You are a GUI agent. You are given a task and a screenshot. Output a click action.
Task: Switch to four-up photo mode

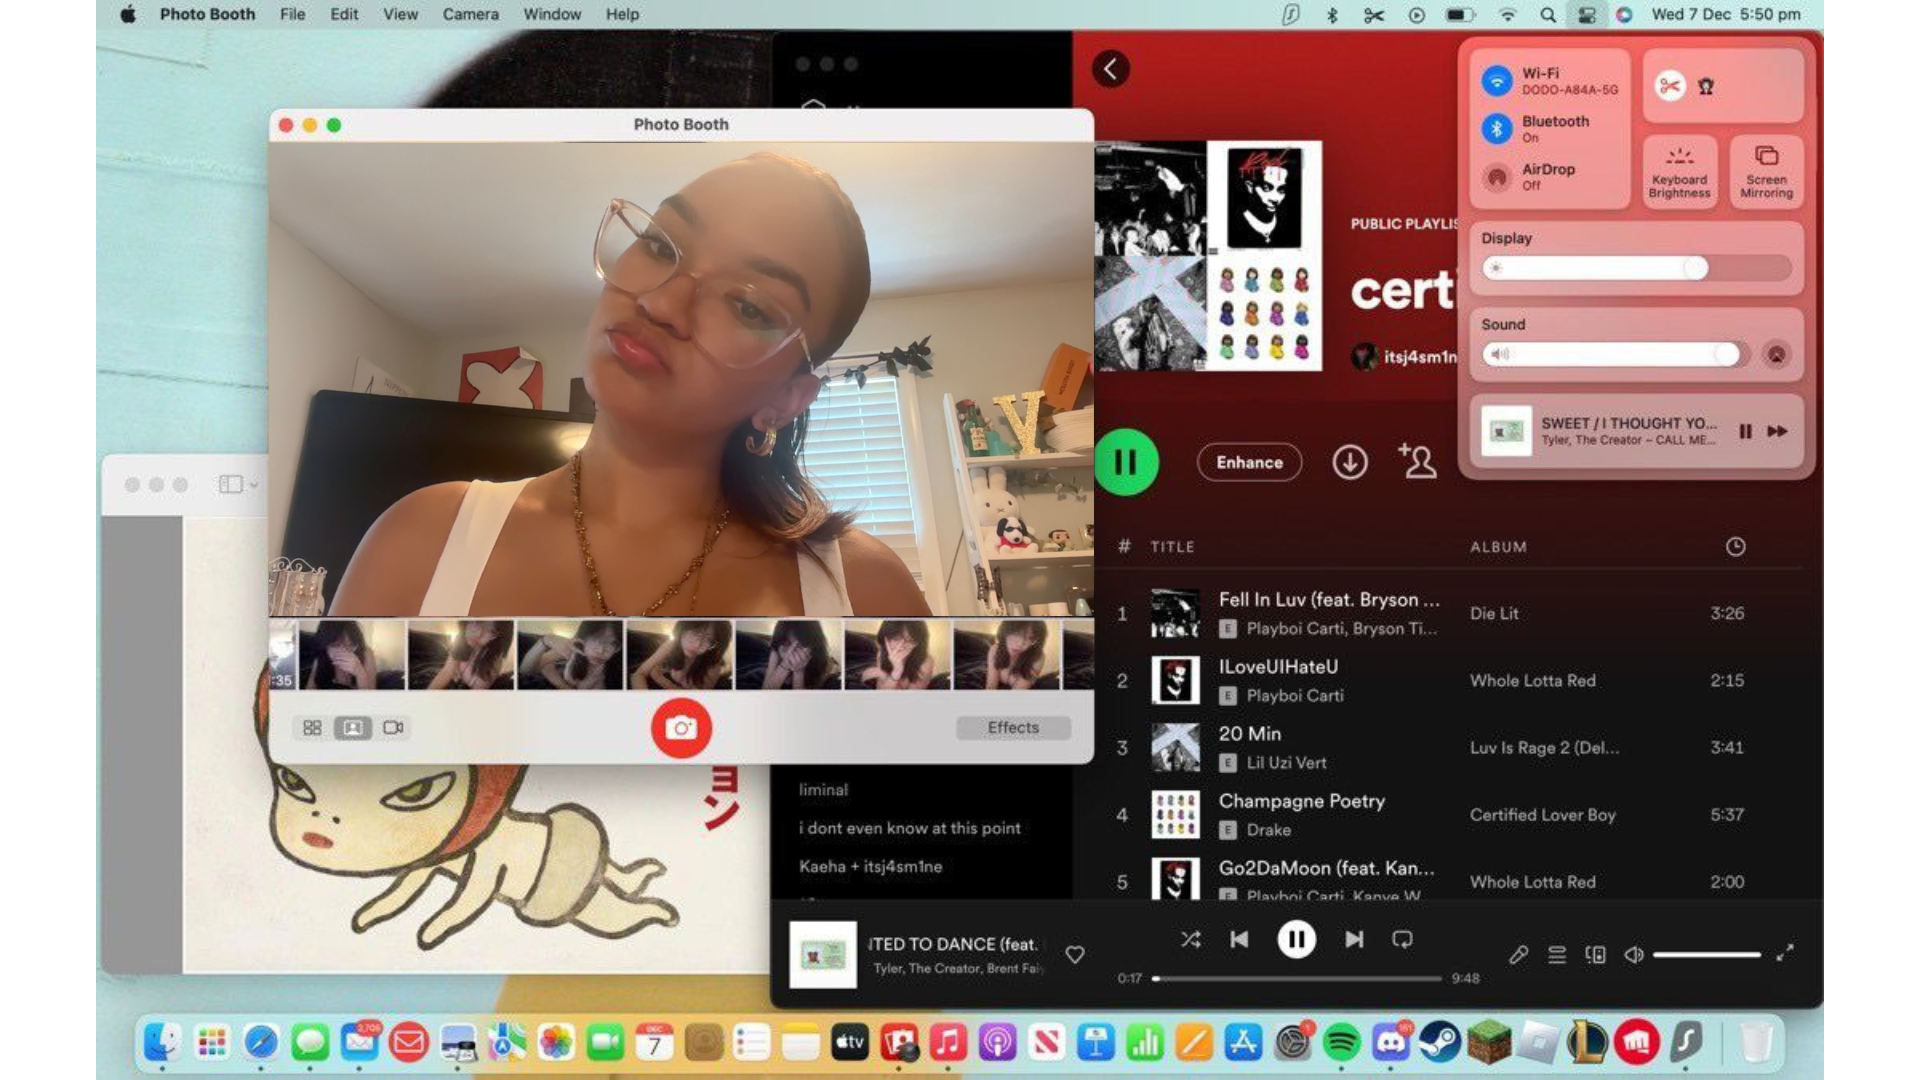pos(312,728)
